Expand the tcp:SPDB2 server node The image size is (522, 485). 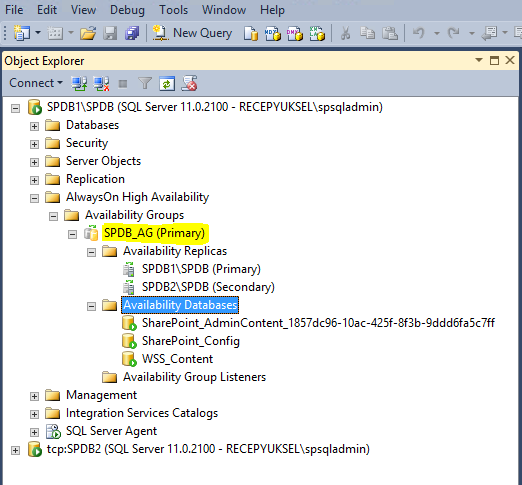tap(15, 450)
